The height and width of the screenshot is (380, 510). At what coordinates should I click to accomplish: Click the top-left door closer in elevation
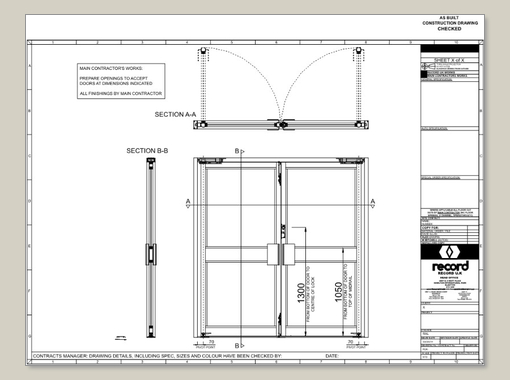[x=210, y=161]
